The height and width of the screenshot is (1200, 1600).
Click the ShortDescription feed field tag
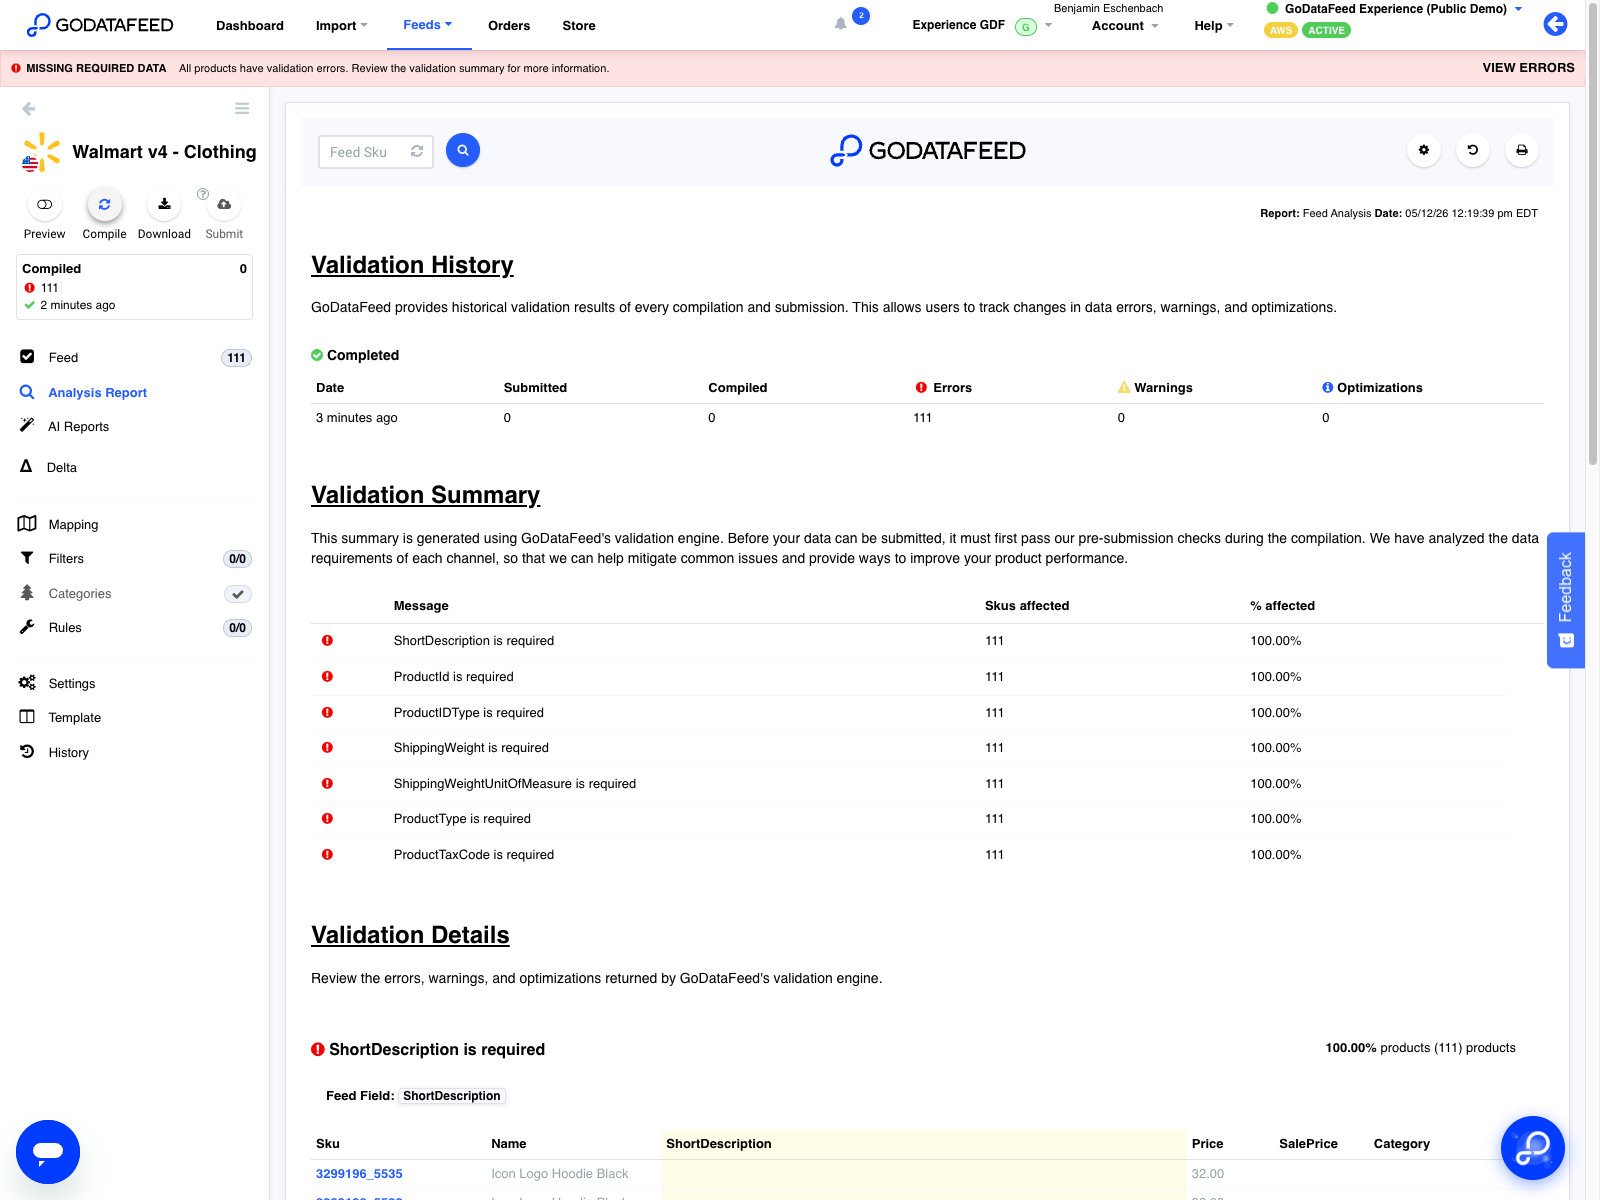pyautogui.click(x=452, y=1096)
